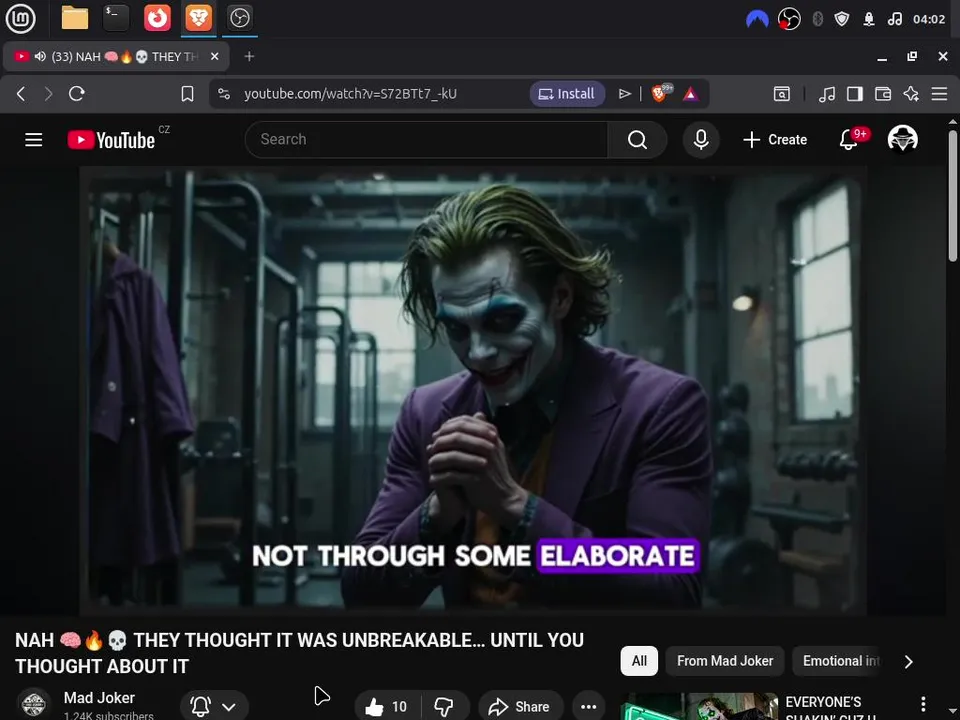The width and height of the screenshot is (960, 720).
Task: Open the notifications bell in the system tray
Action: (868, 19)
